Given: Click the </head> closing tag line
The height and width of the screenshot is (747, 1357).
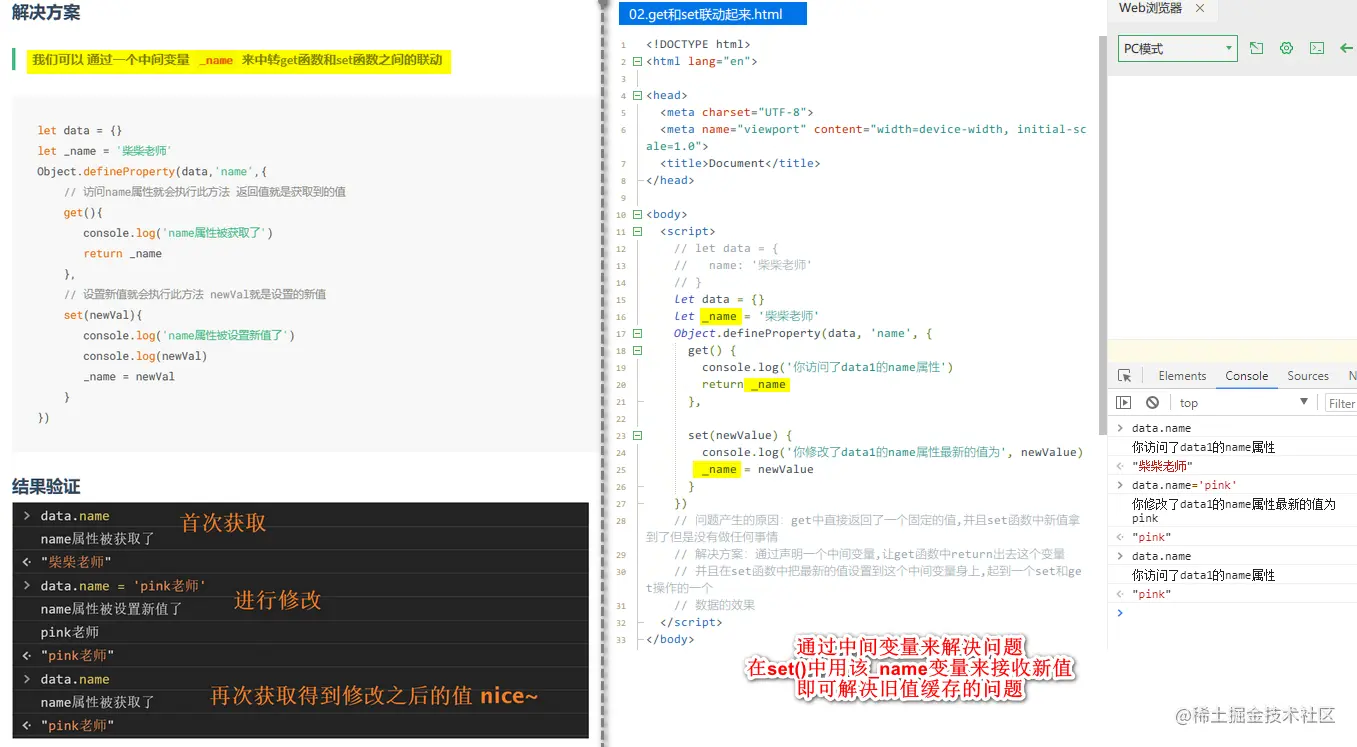Looking at the screenshot, I should (670, 180).
